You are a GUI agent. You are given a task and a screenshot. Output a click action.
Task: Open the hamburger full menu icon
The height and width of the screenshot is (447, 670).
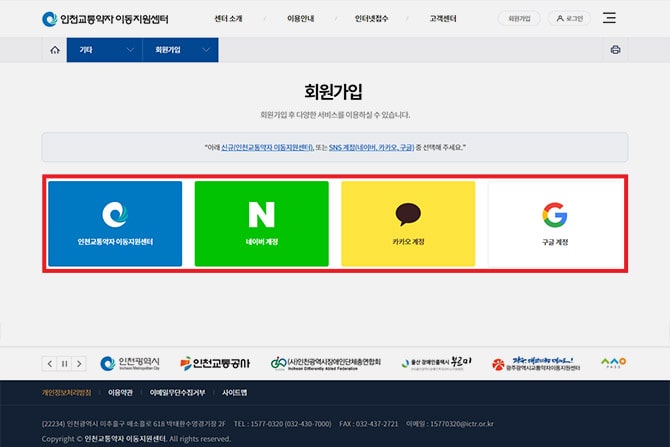coord(609,18)
